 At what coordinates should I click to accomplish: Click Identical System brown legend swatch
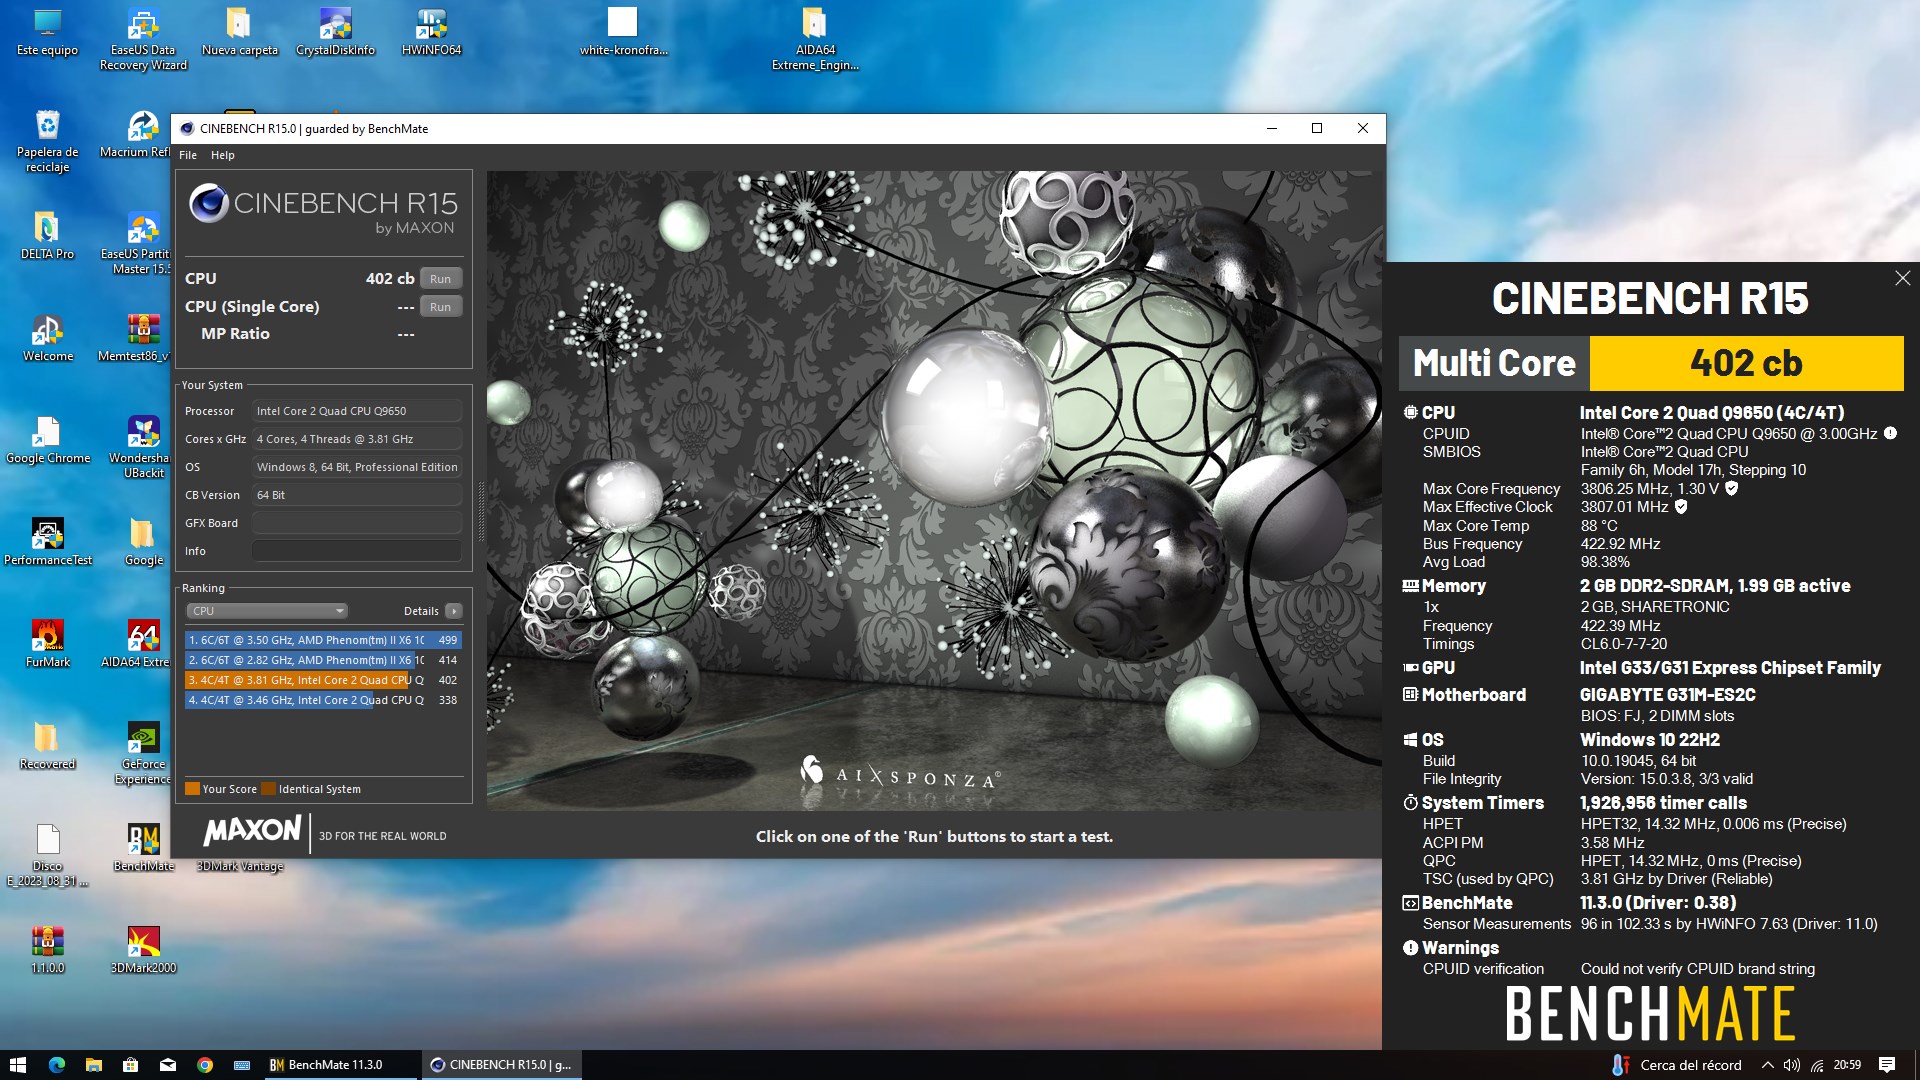click(268, 789)
